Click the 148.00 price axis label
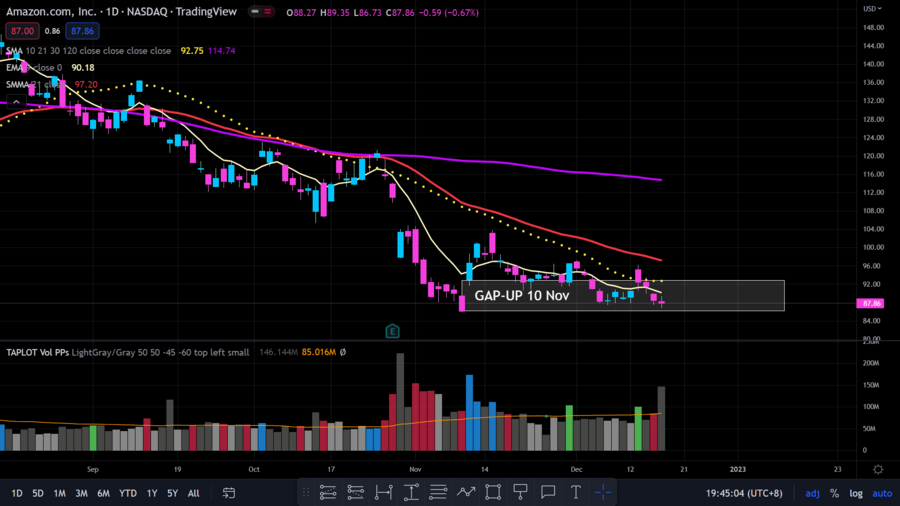Screen dimensions: 900x506 [872, 28]
